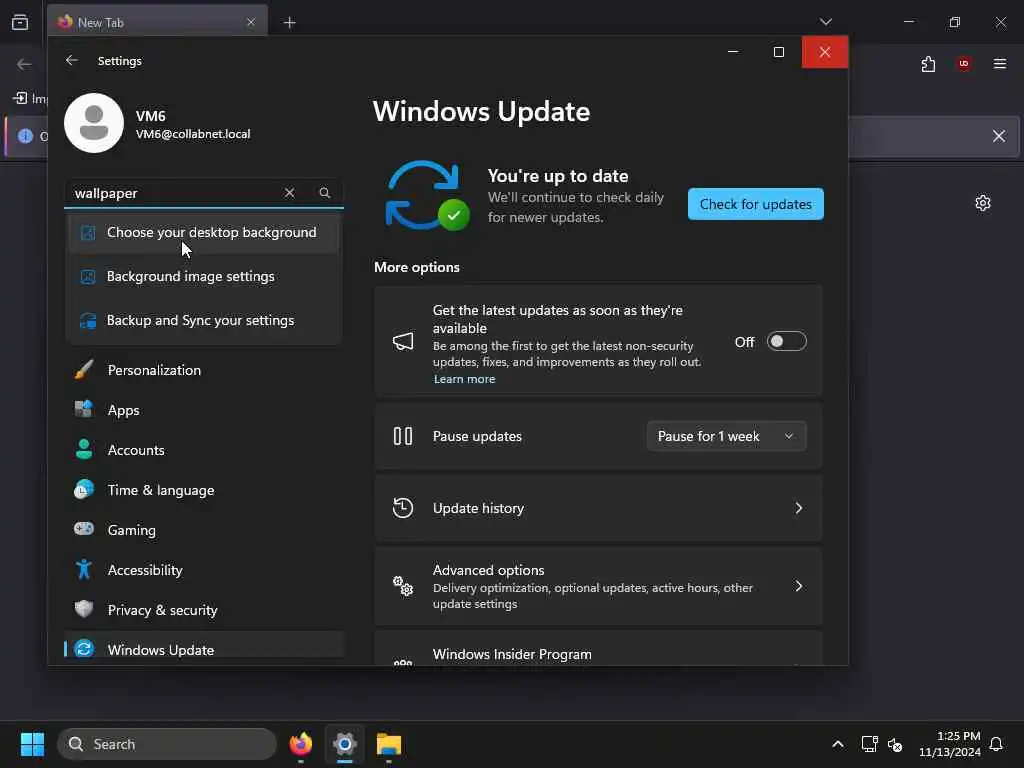The image size is (1024, 768).
Task: Click the Accounts person icon
Action: click(x=84, y=449)
